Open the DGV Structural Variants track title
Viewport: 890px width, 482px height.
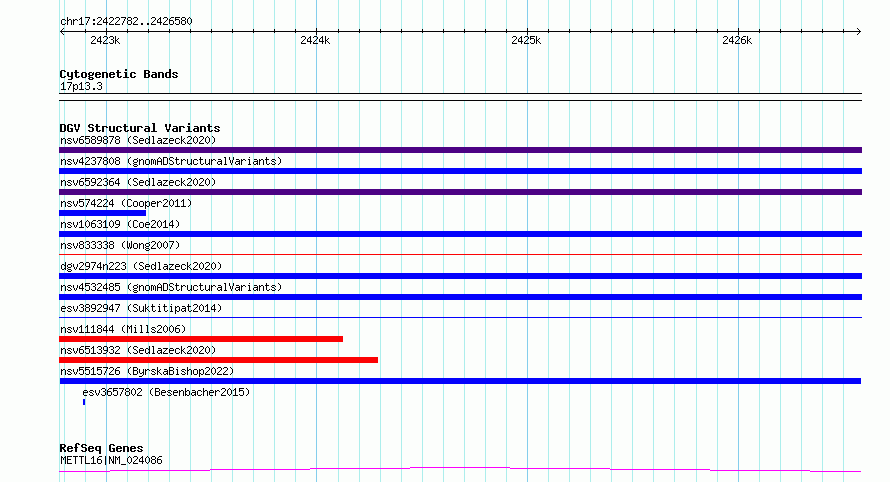click(x=140, y=128)
